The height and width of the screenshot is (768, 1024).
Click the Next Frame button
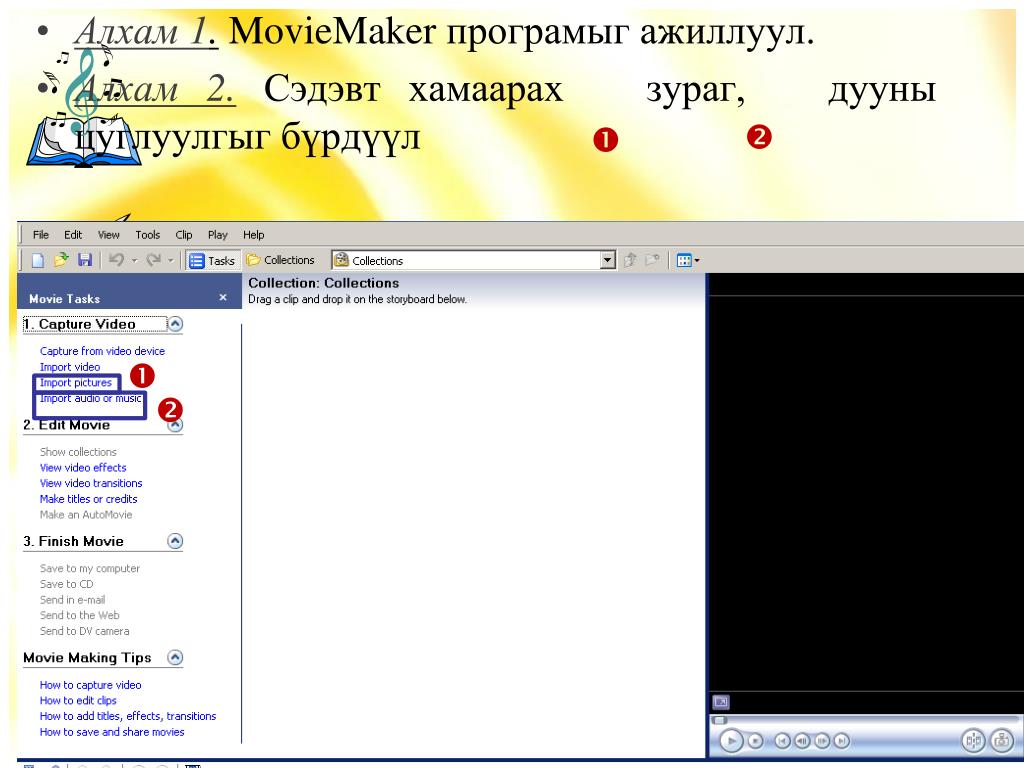tap(822, 741)
